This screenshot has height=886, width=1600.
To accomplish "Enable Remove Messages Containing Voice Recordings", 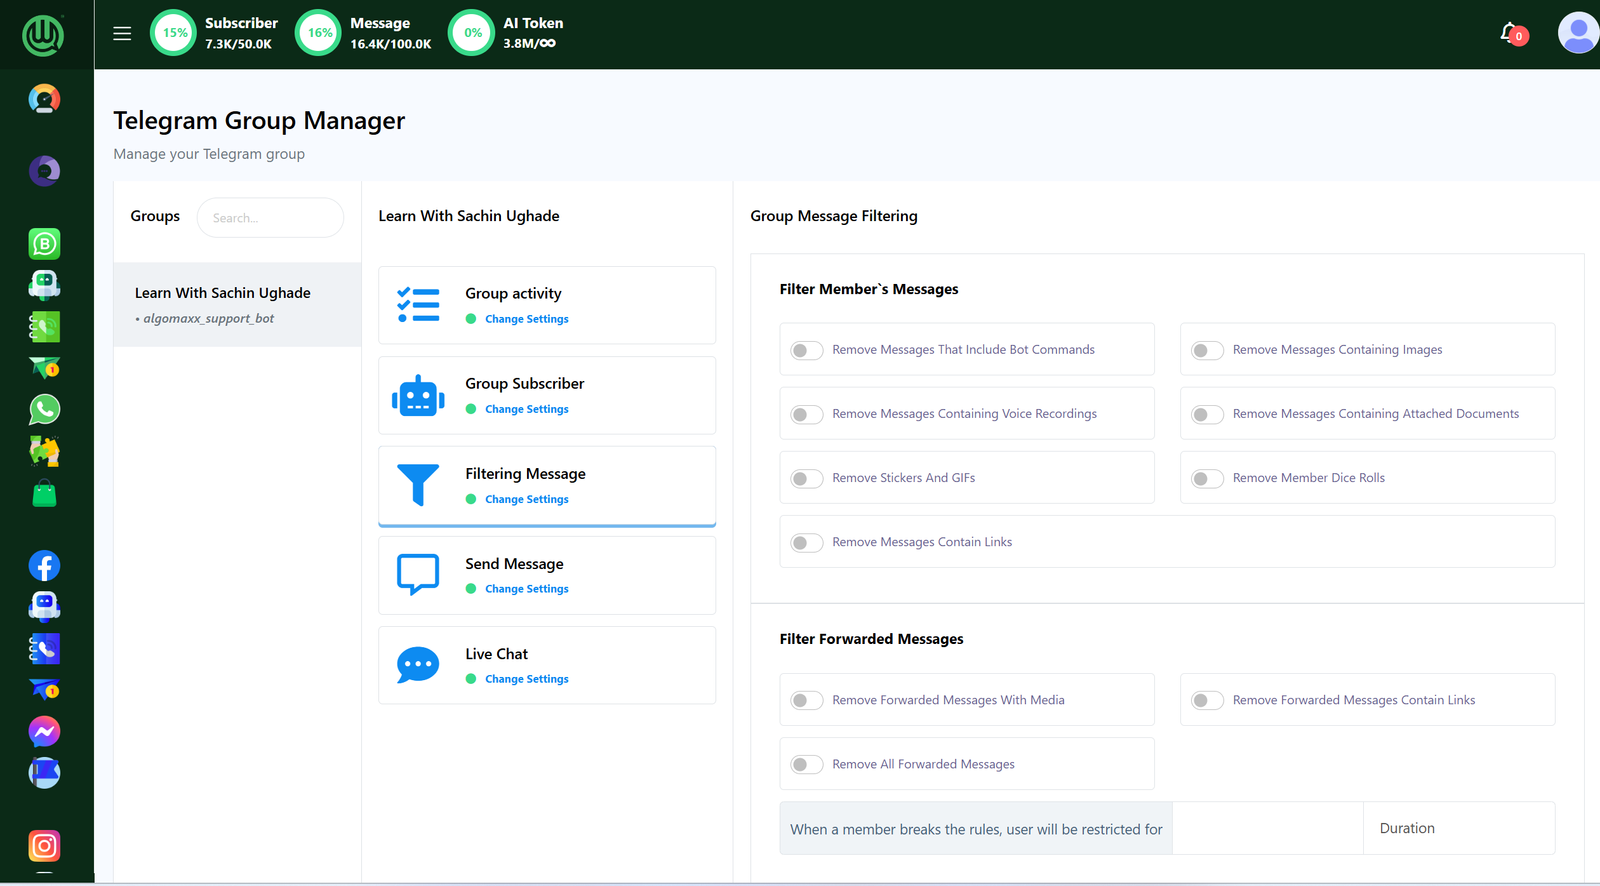I will [807, 414].
